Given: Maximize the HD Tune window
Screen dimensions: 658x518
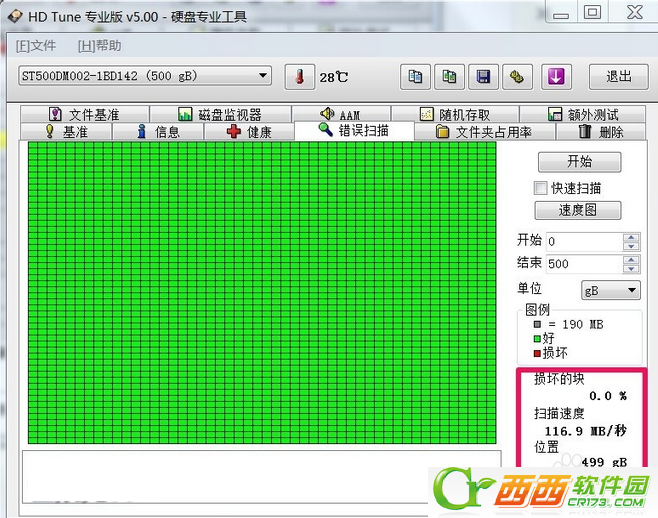Looking at the screenshot, I should (x=592, y=12).
